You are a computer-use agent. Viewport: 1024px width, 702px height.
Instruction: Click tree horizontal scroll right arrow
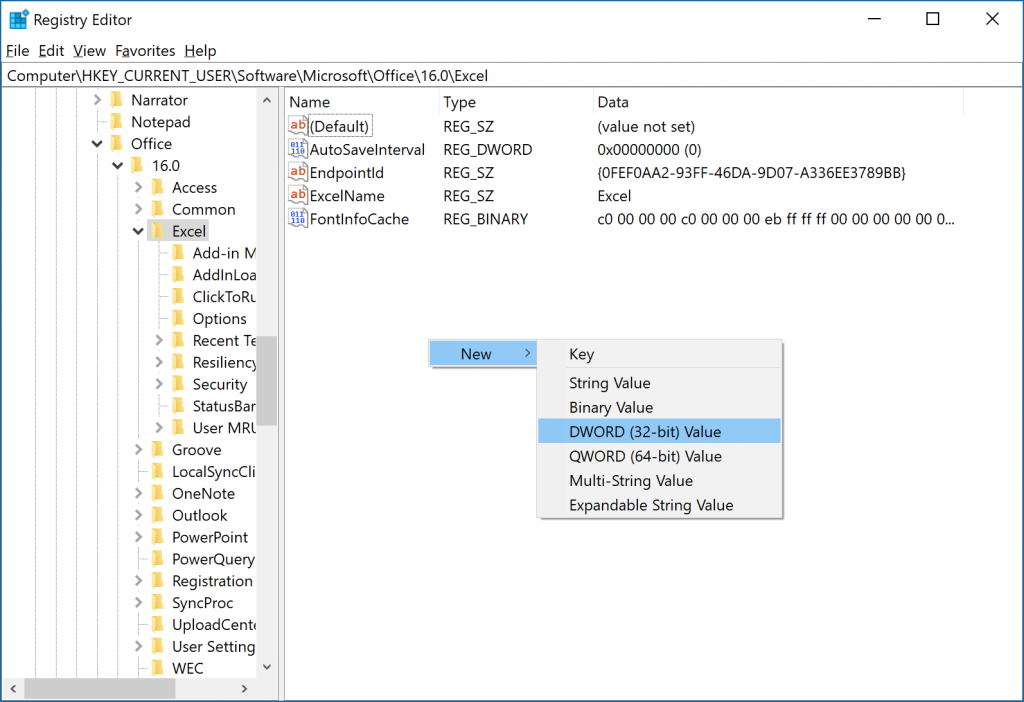tap(244, 688)
